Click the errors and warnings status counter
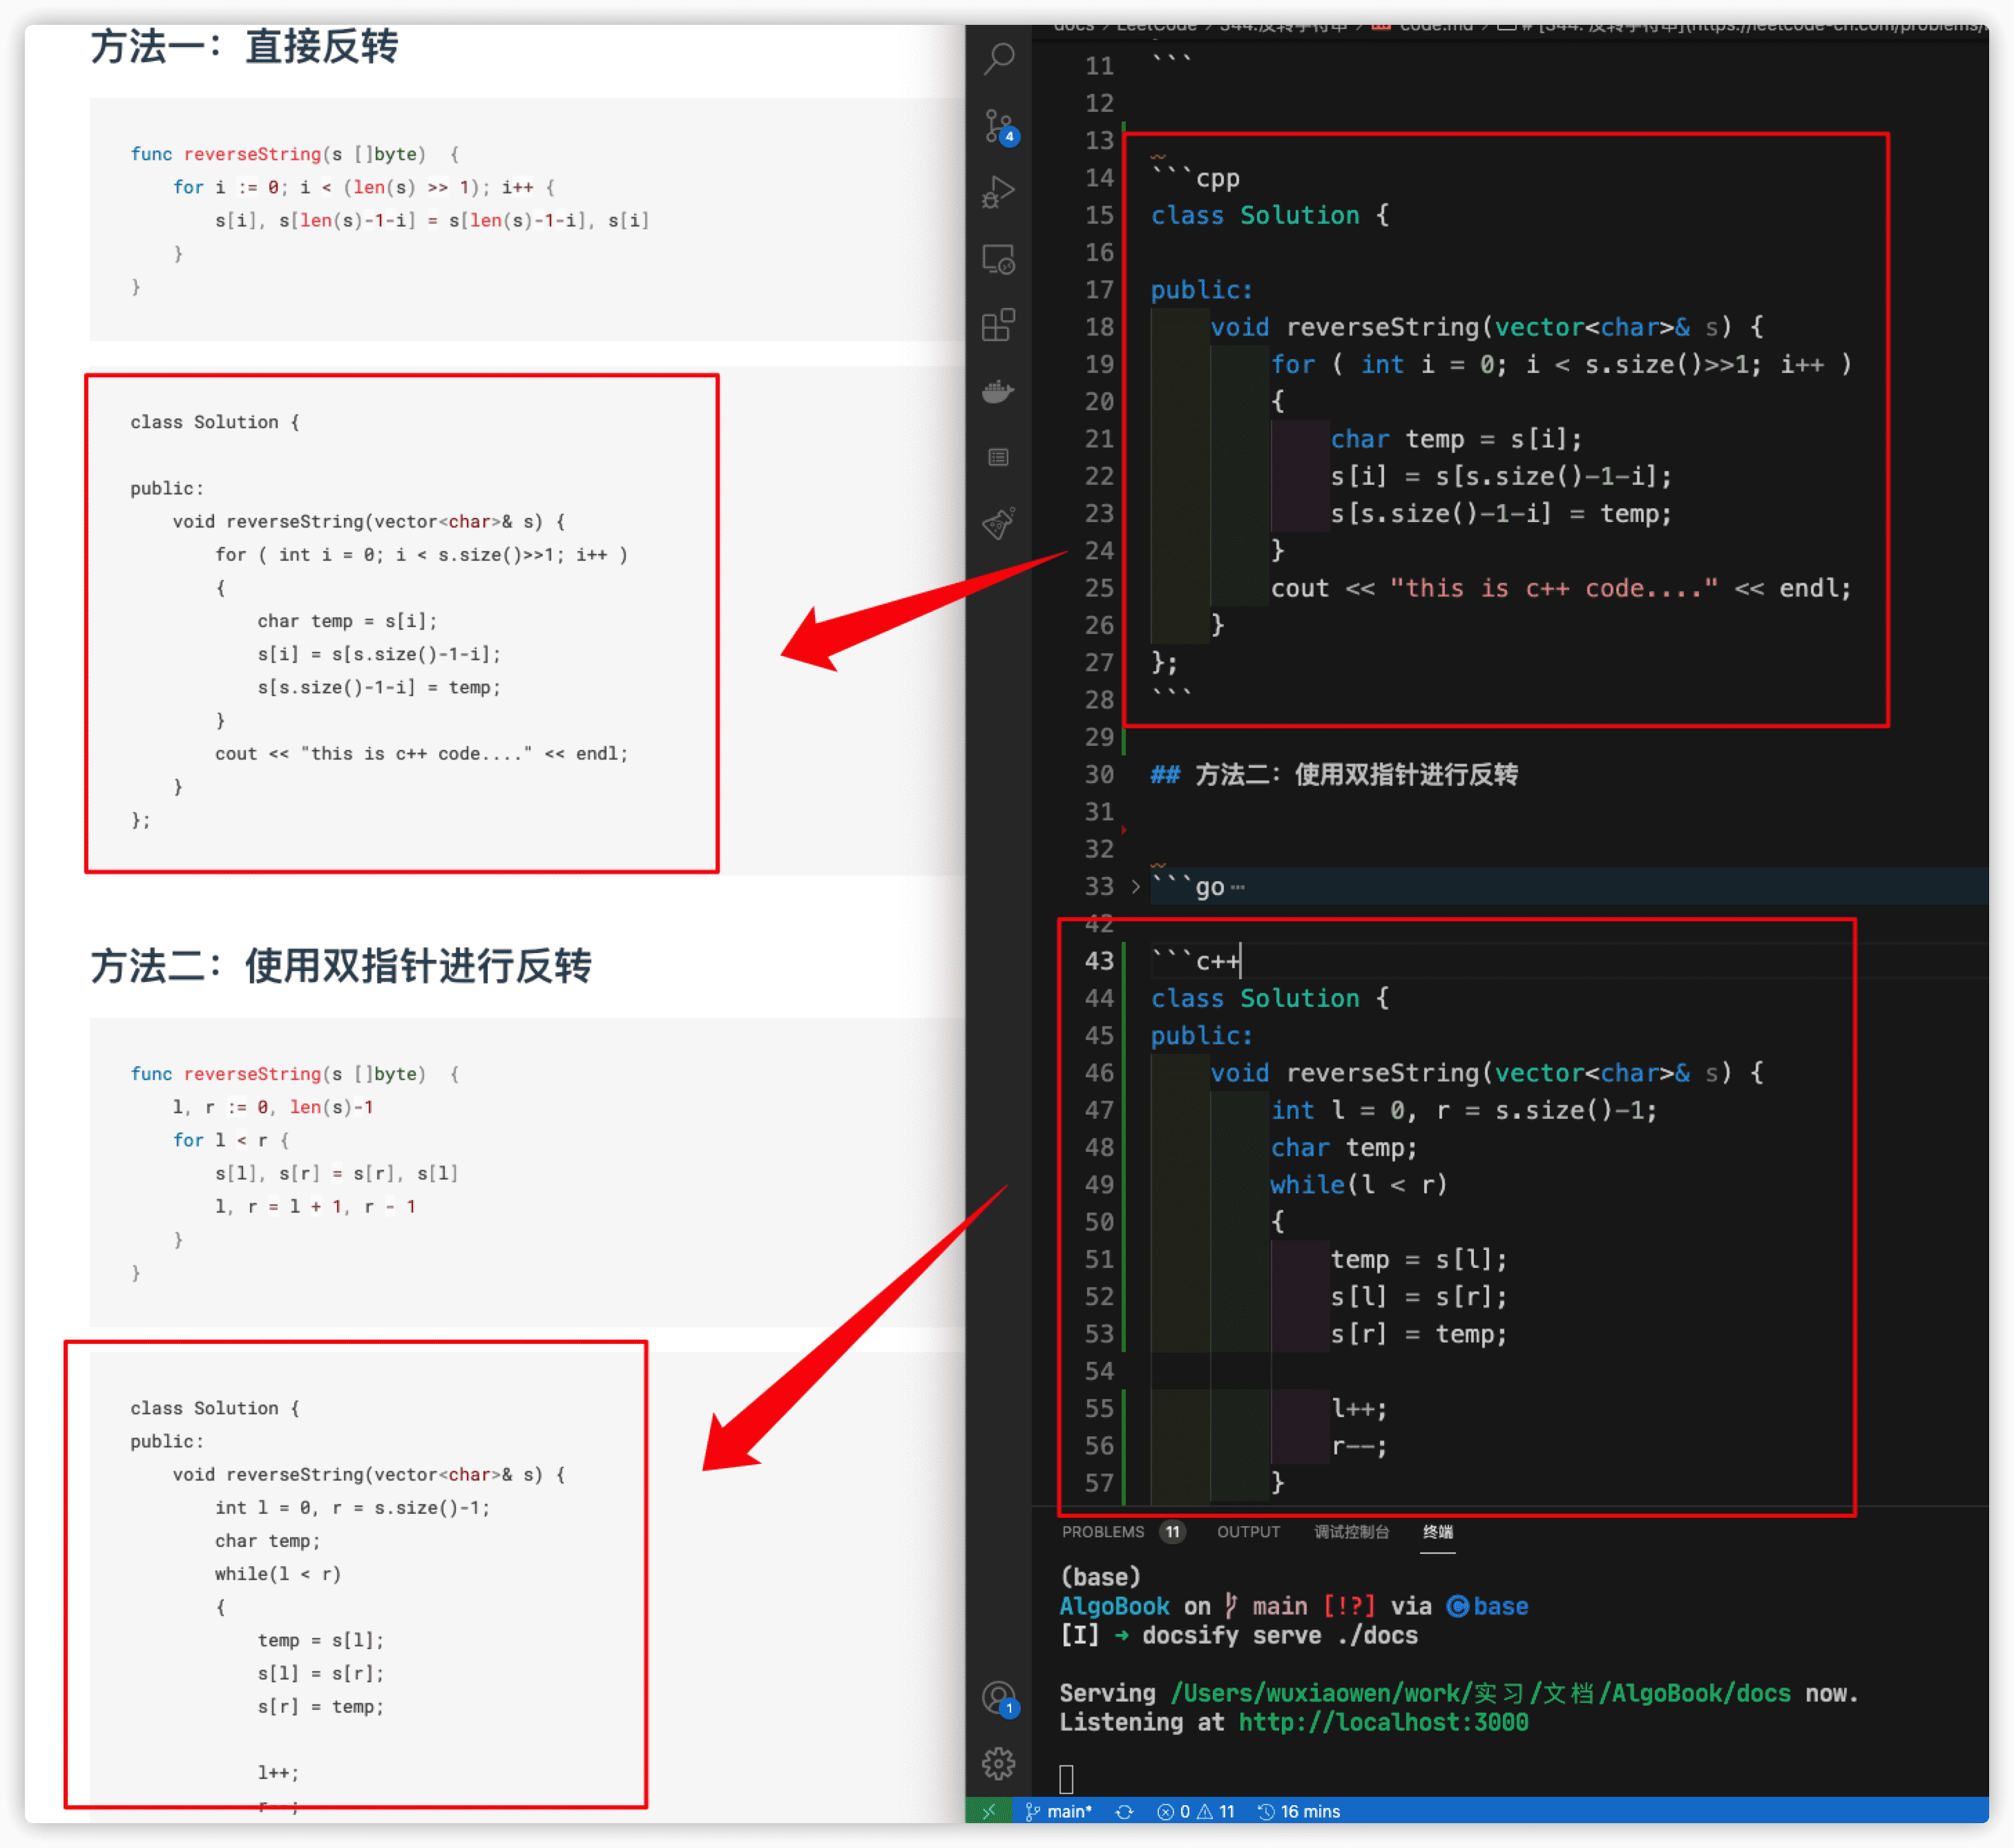 (x=1195, y=1812)
